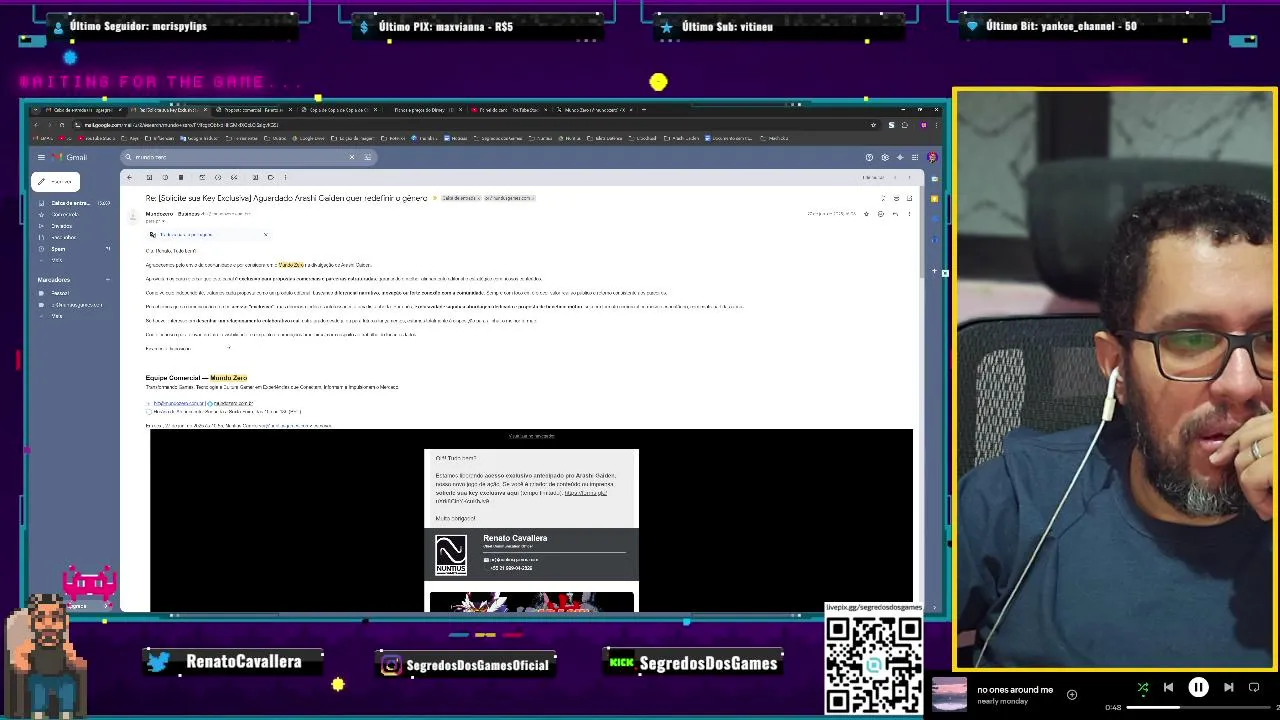The height and width of the screenshot is (720, 1280).
Task: Toggle Spotify shuffle
Action: coord(1143,687)
